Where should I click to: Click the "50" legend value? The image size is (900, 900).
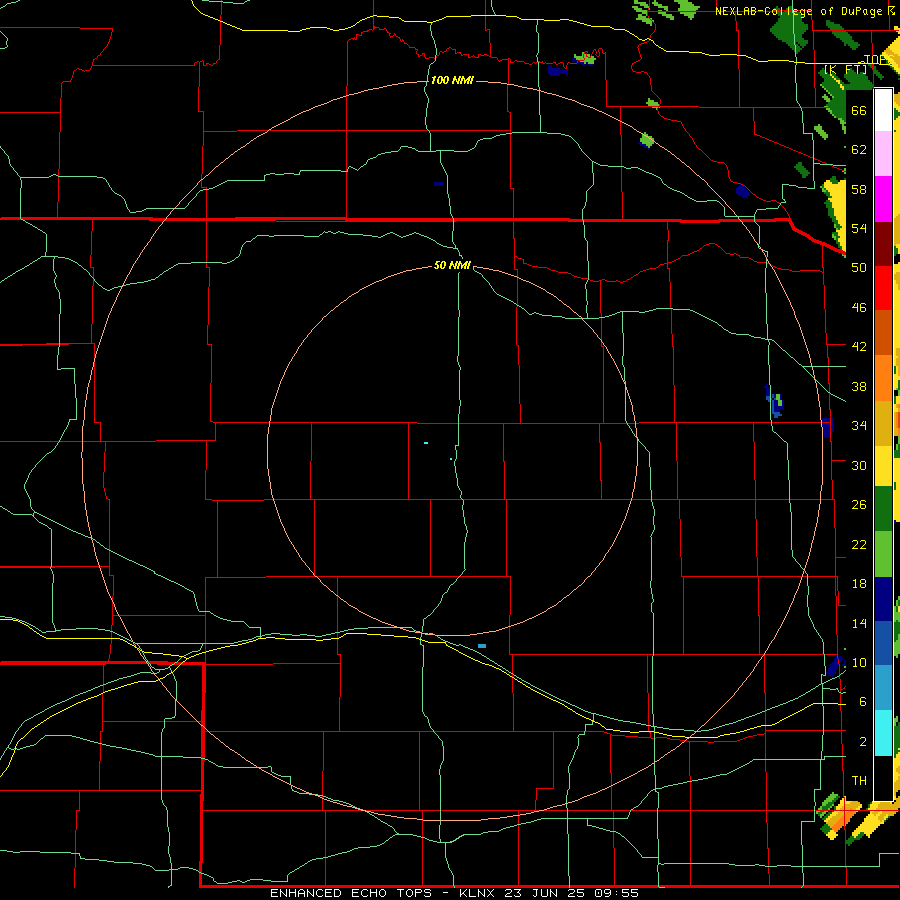[859, 267]
